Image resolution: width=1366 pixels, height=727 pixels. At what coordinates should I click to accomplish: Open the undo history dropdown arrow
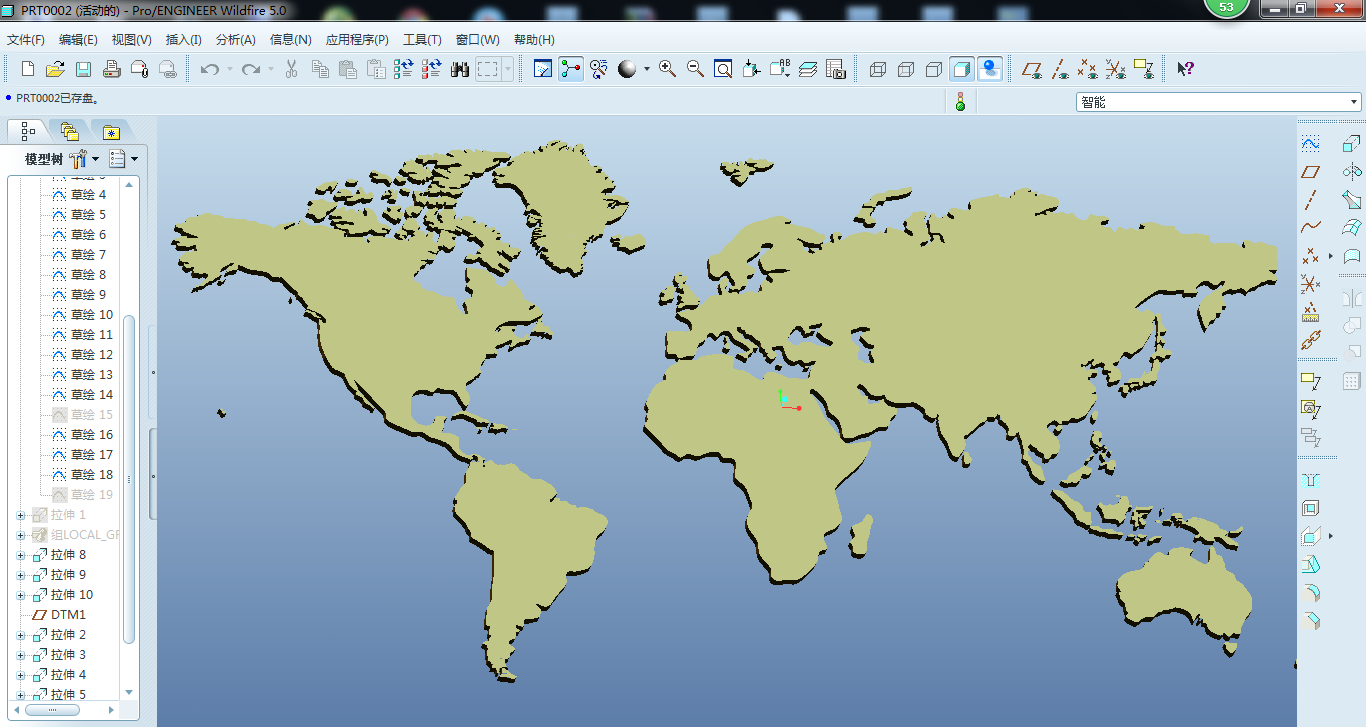click(x=229, y=69)
